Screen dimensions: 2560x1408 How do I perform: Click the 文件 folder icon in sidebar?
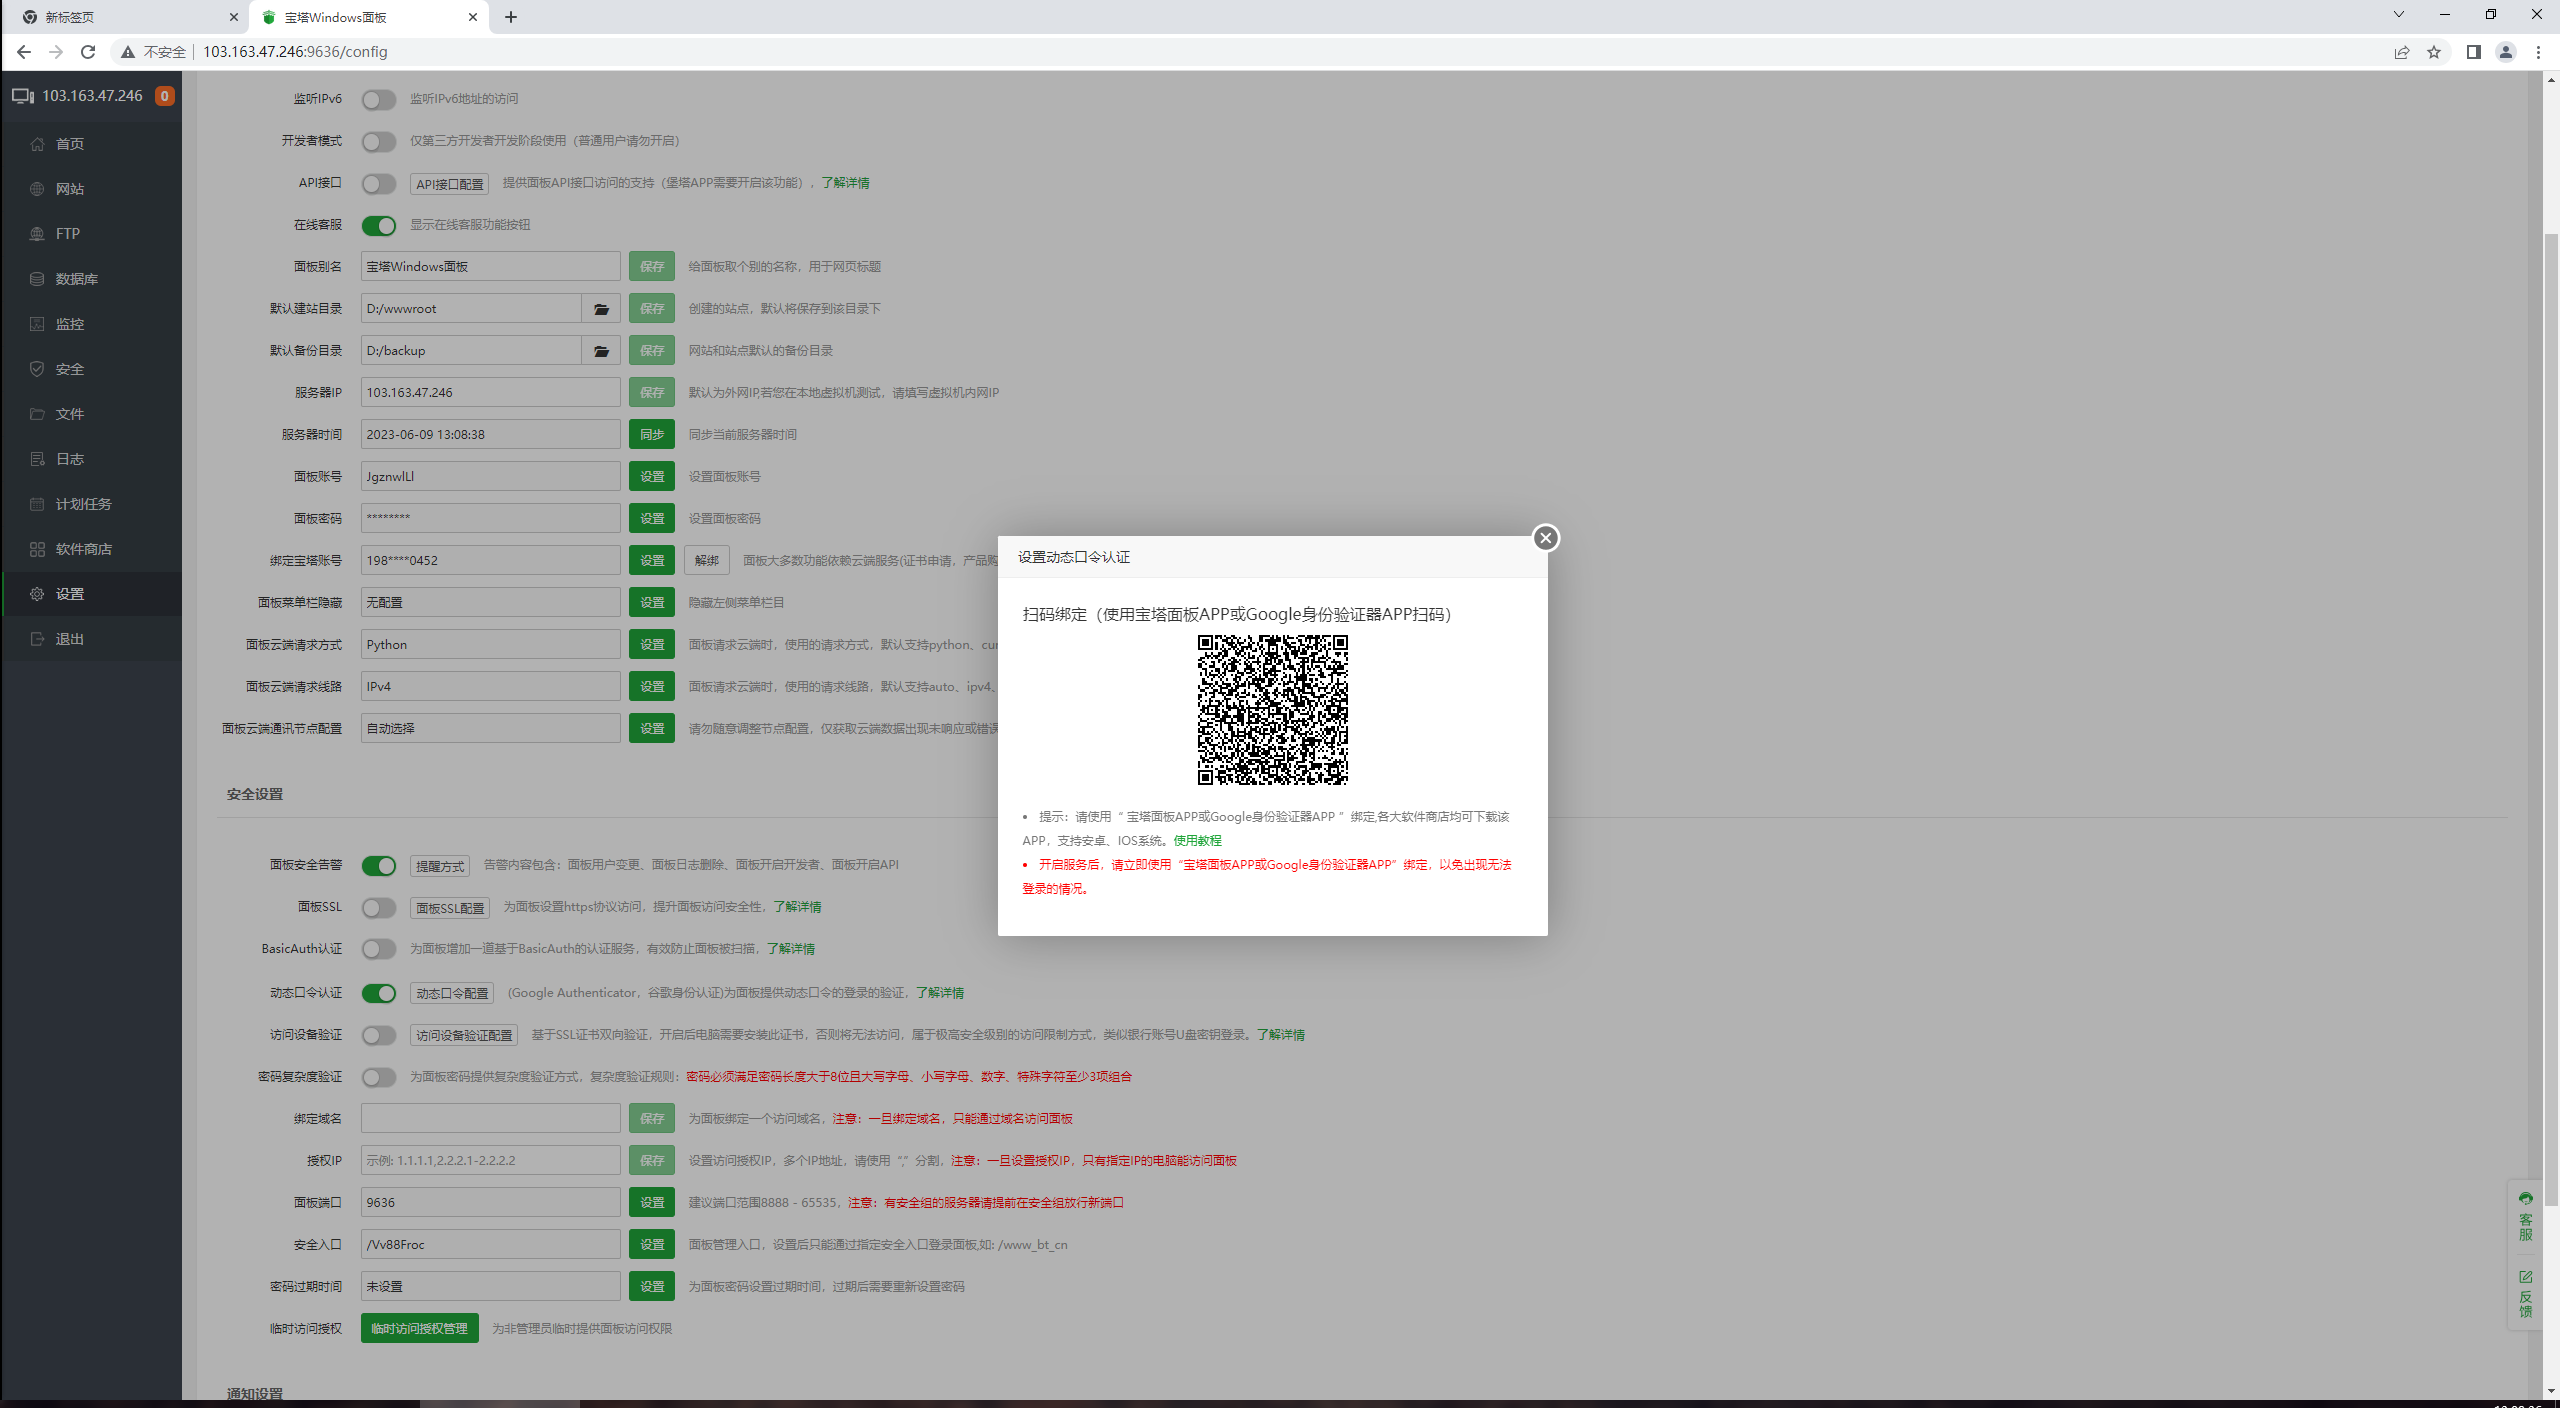click(37, 414)
